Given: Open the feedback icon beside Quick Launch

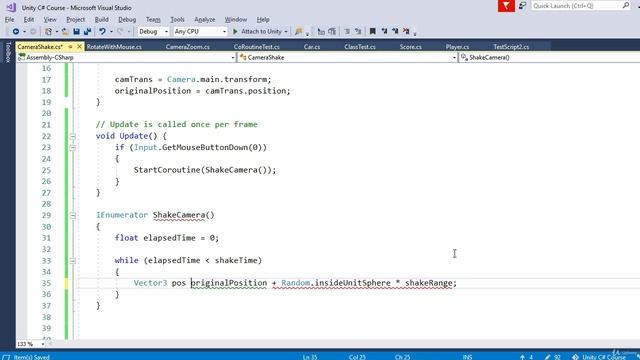Looking at the screenshot, I should (522, 6).
